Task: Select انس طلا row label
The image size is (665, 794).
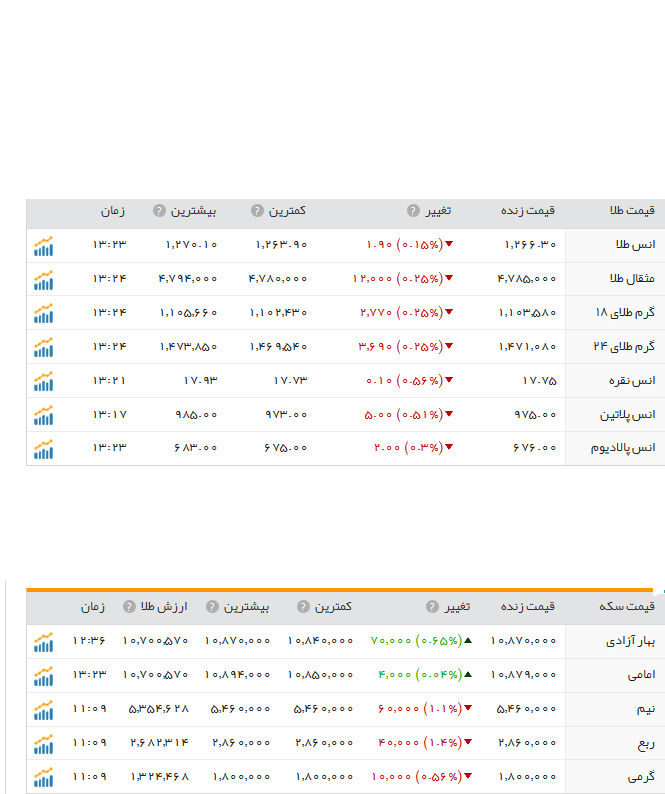Action: click(x=636, y=245)
